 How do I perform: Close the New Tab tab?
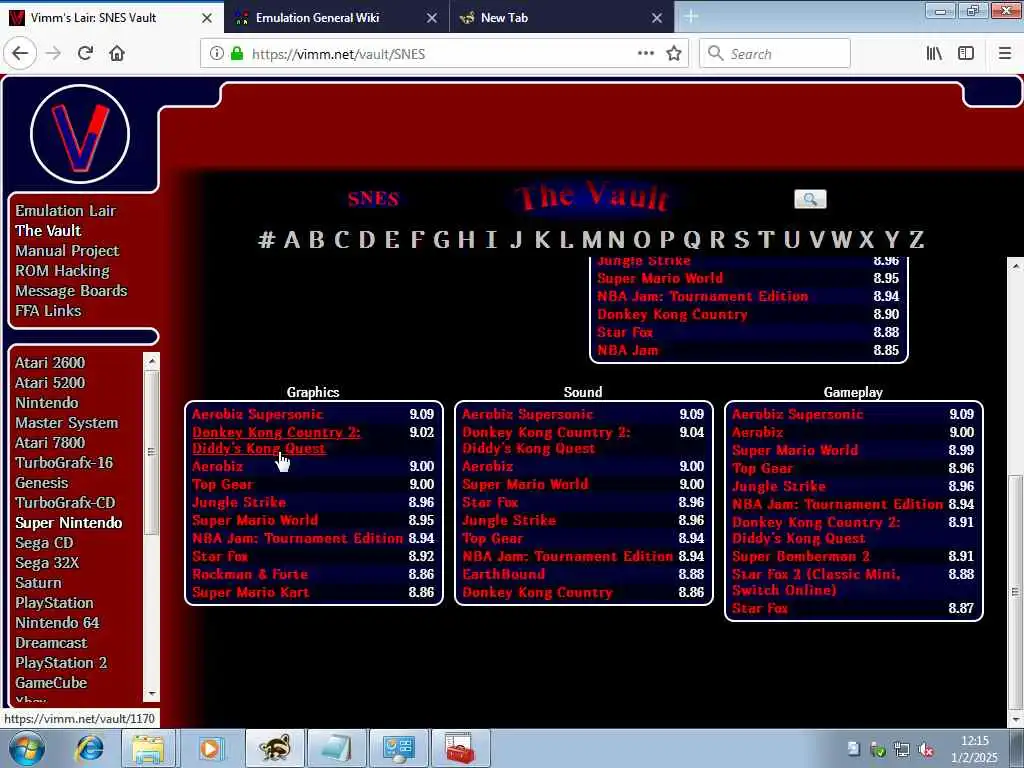(657, 18)
